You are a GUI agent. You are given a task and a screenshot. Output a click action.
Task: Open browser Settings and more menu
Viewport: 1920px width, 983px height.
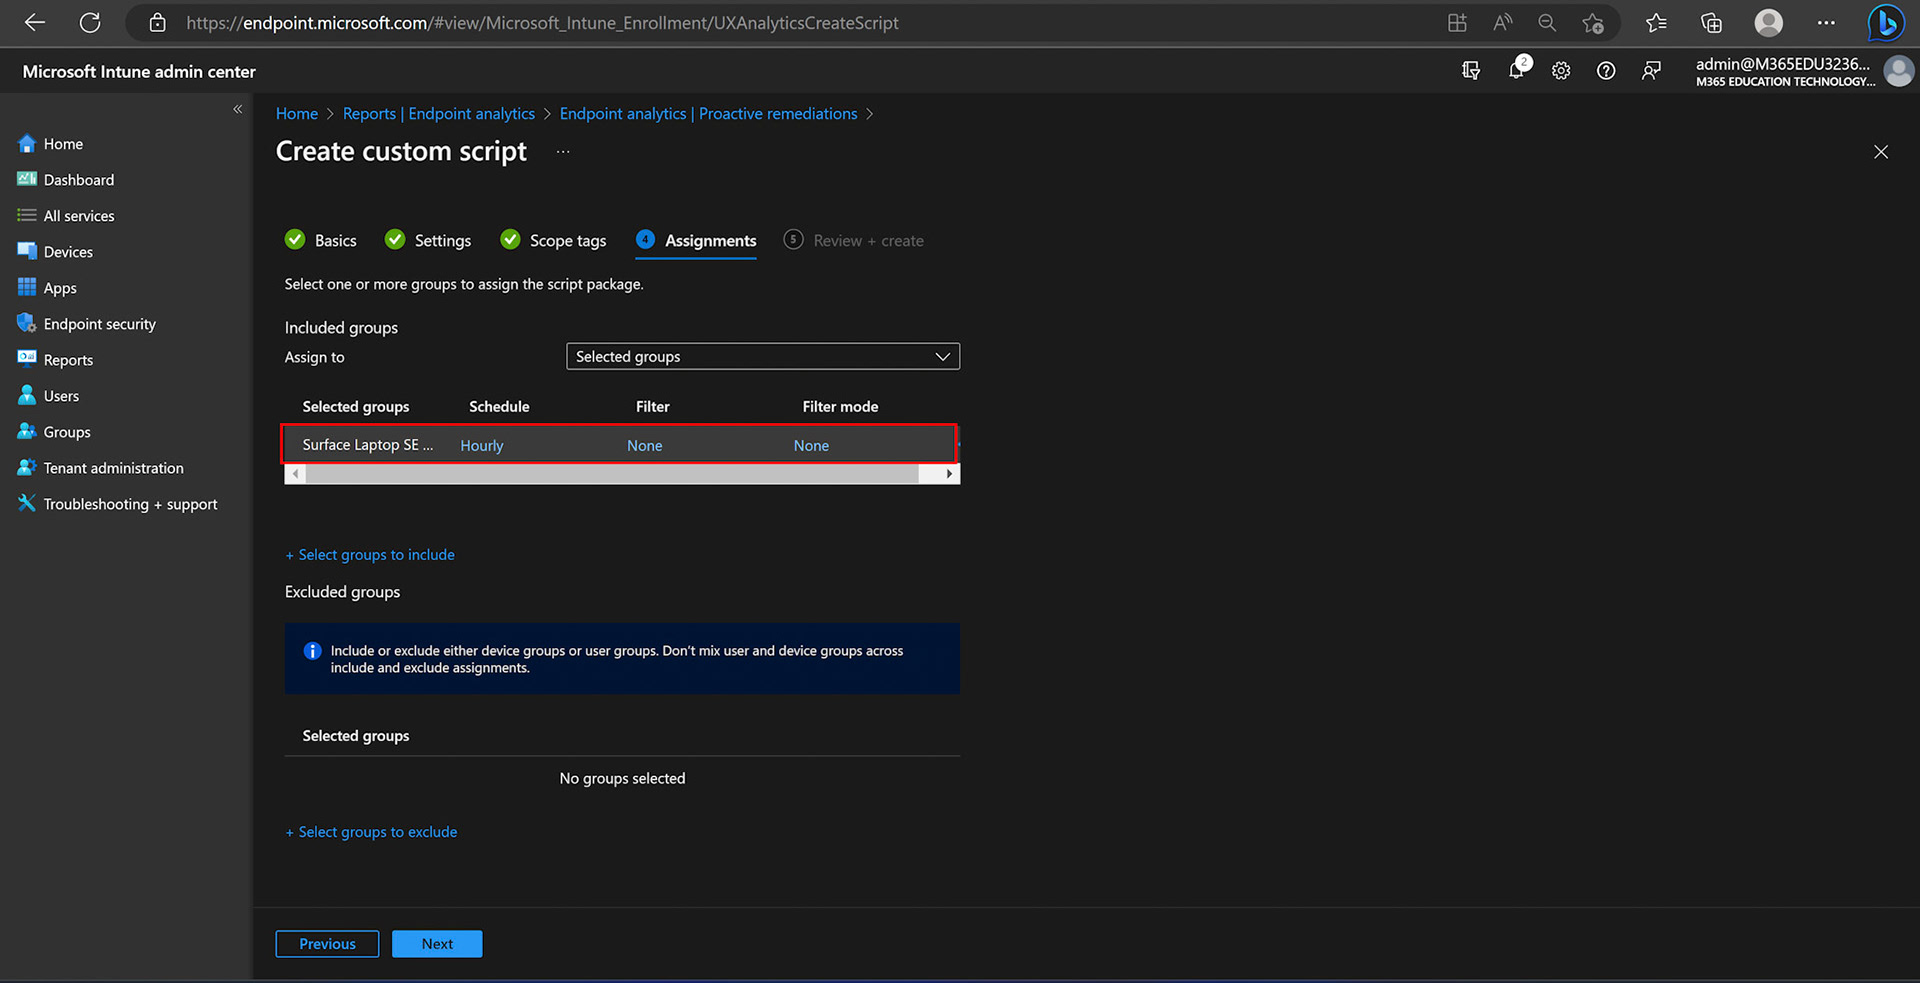pyautogui.click(x=1826, y=22)
